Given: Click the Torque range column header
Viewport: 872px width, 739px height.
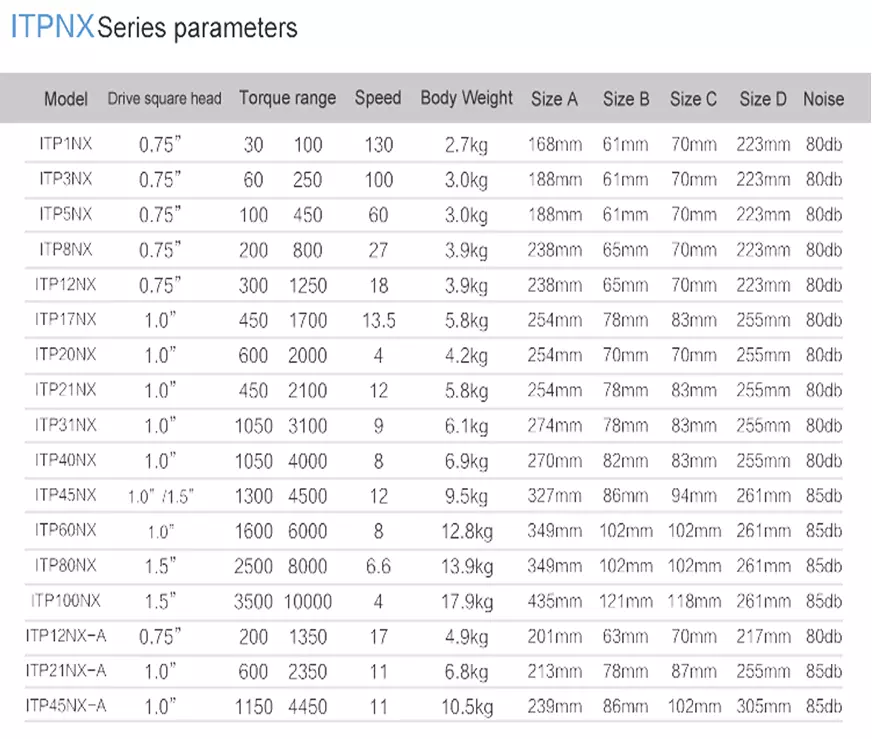Looking at the screenshot, I should [287, 98].
